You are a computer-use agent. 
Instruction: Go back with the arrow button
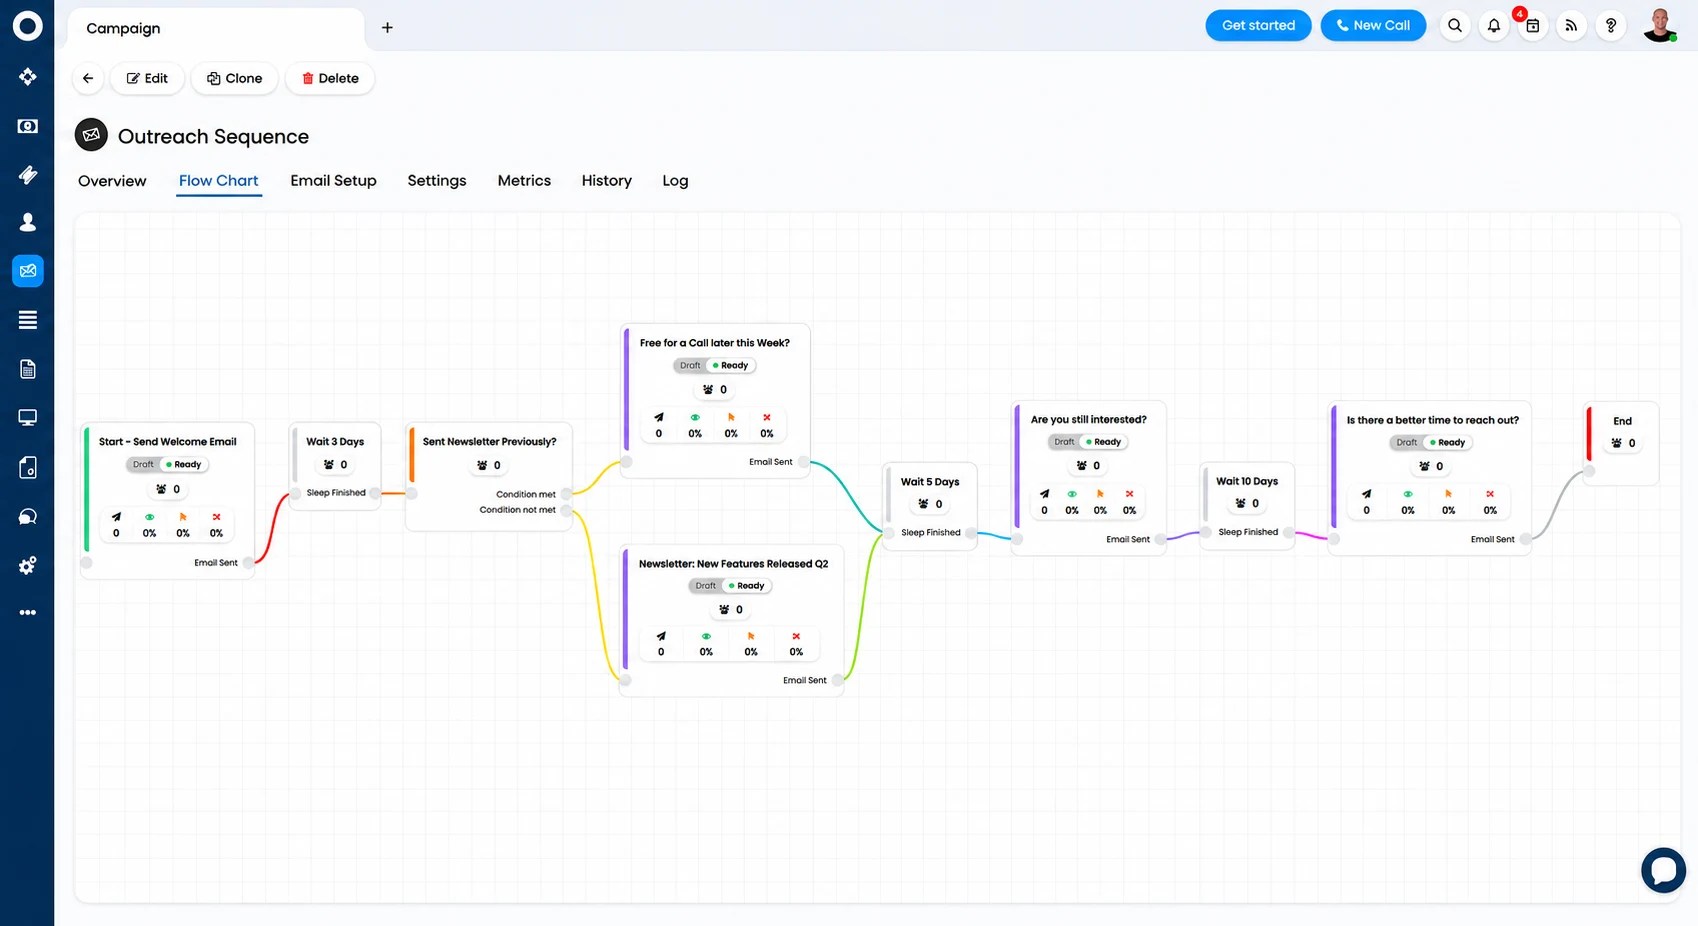pos(88,78)
